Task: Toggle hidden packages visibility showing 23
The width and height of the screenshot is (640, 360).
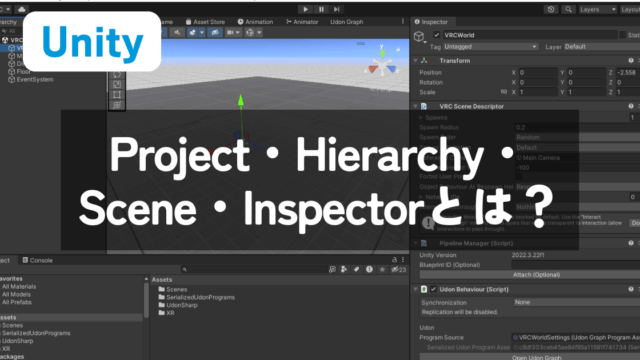Action: [398, 269]
